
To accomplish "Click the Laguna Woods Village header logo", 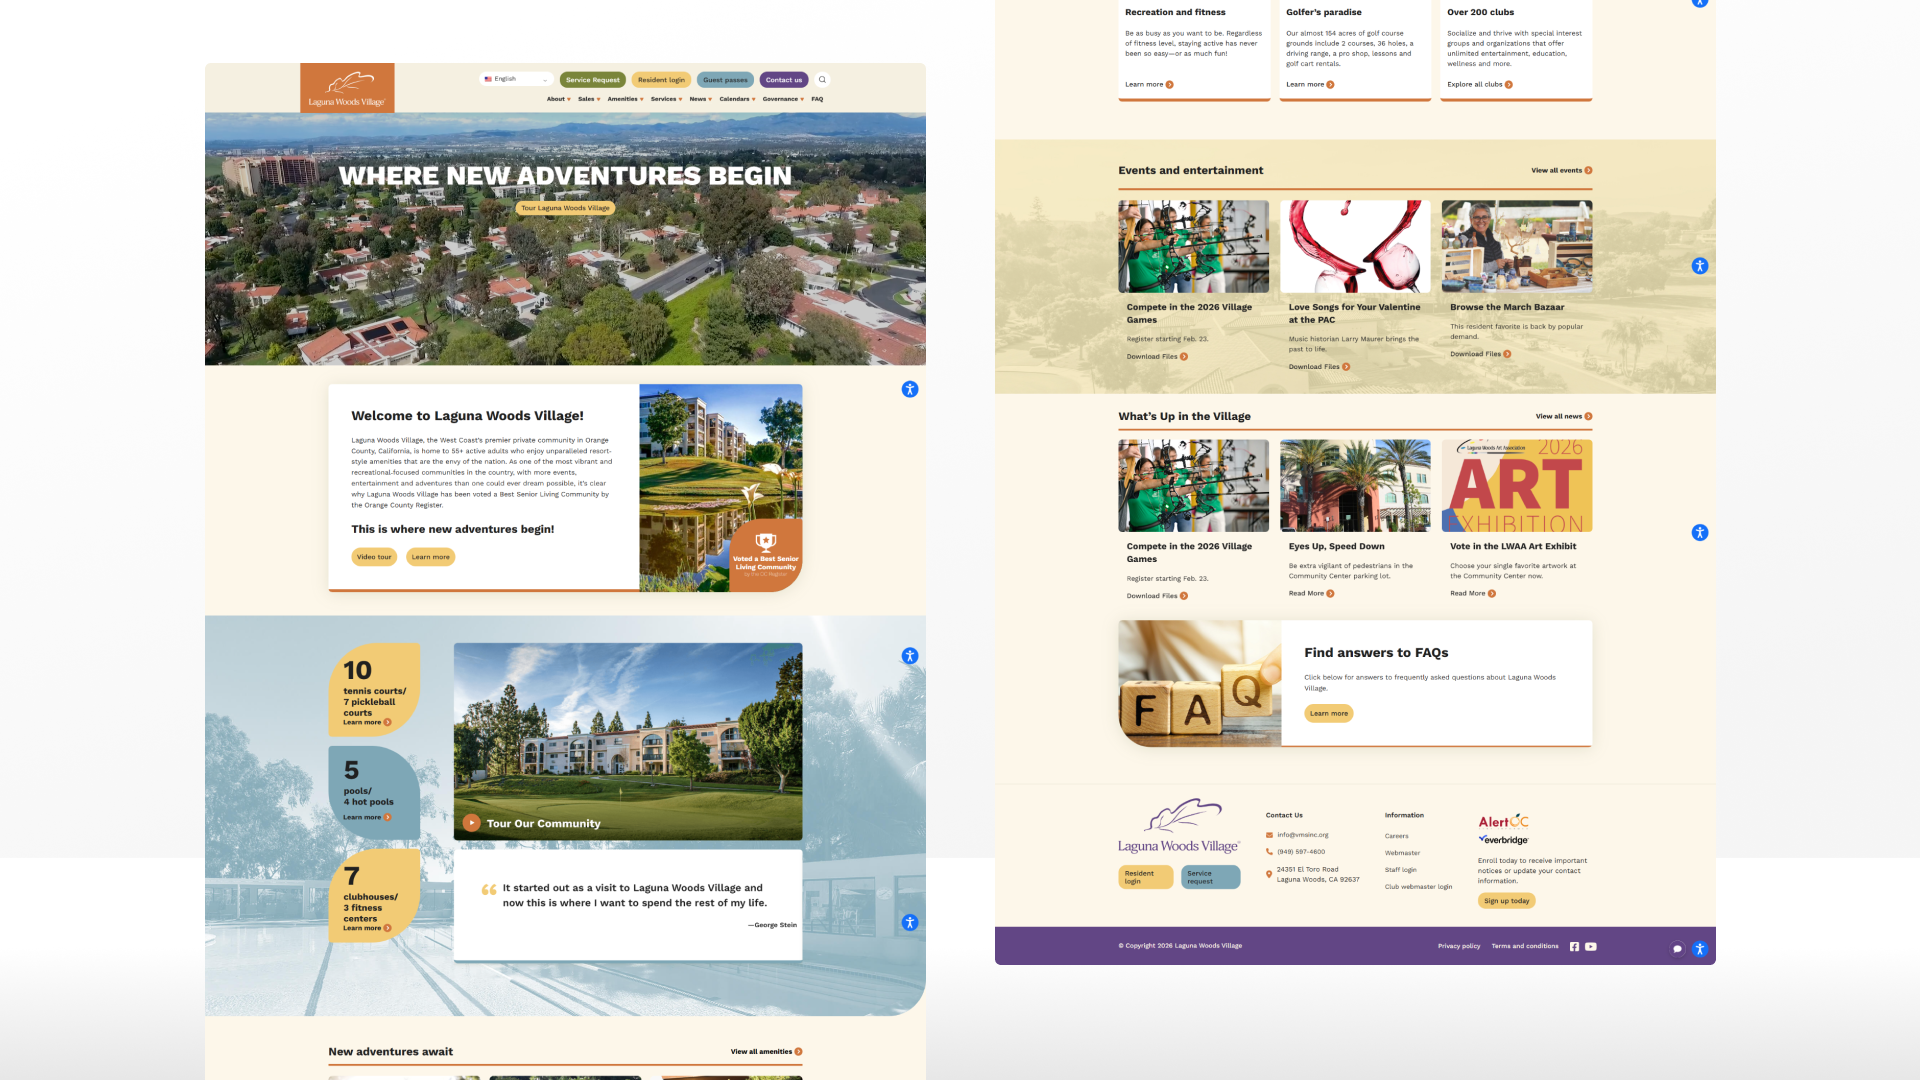I will point(347,88).
